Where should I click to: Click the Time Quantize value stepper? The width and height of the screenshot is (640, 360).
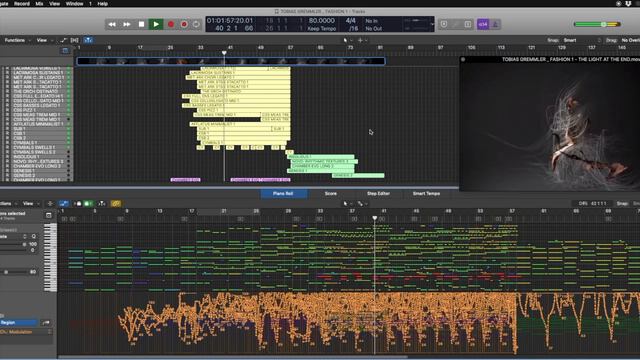click(24, 236)
